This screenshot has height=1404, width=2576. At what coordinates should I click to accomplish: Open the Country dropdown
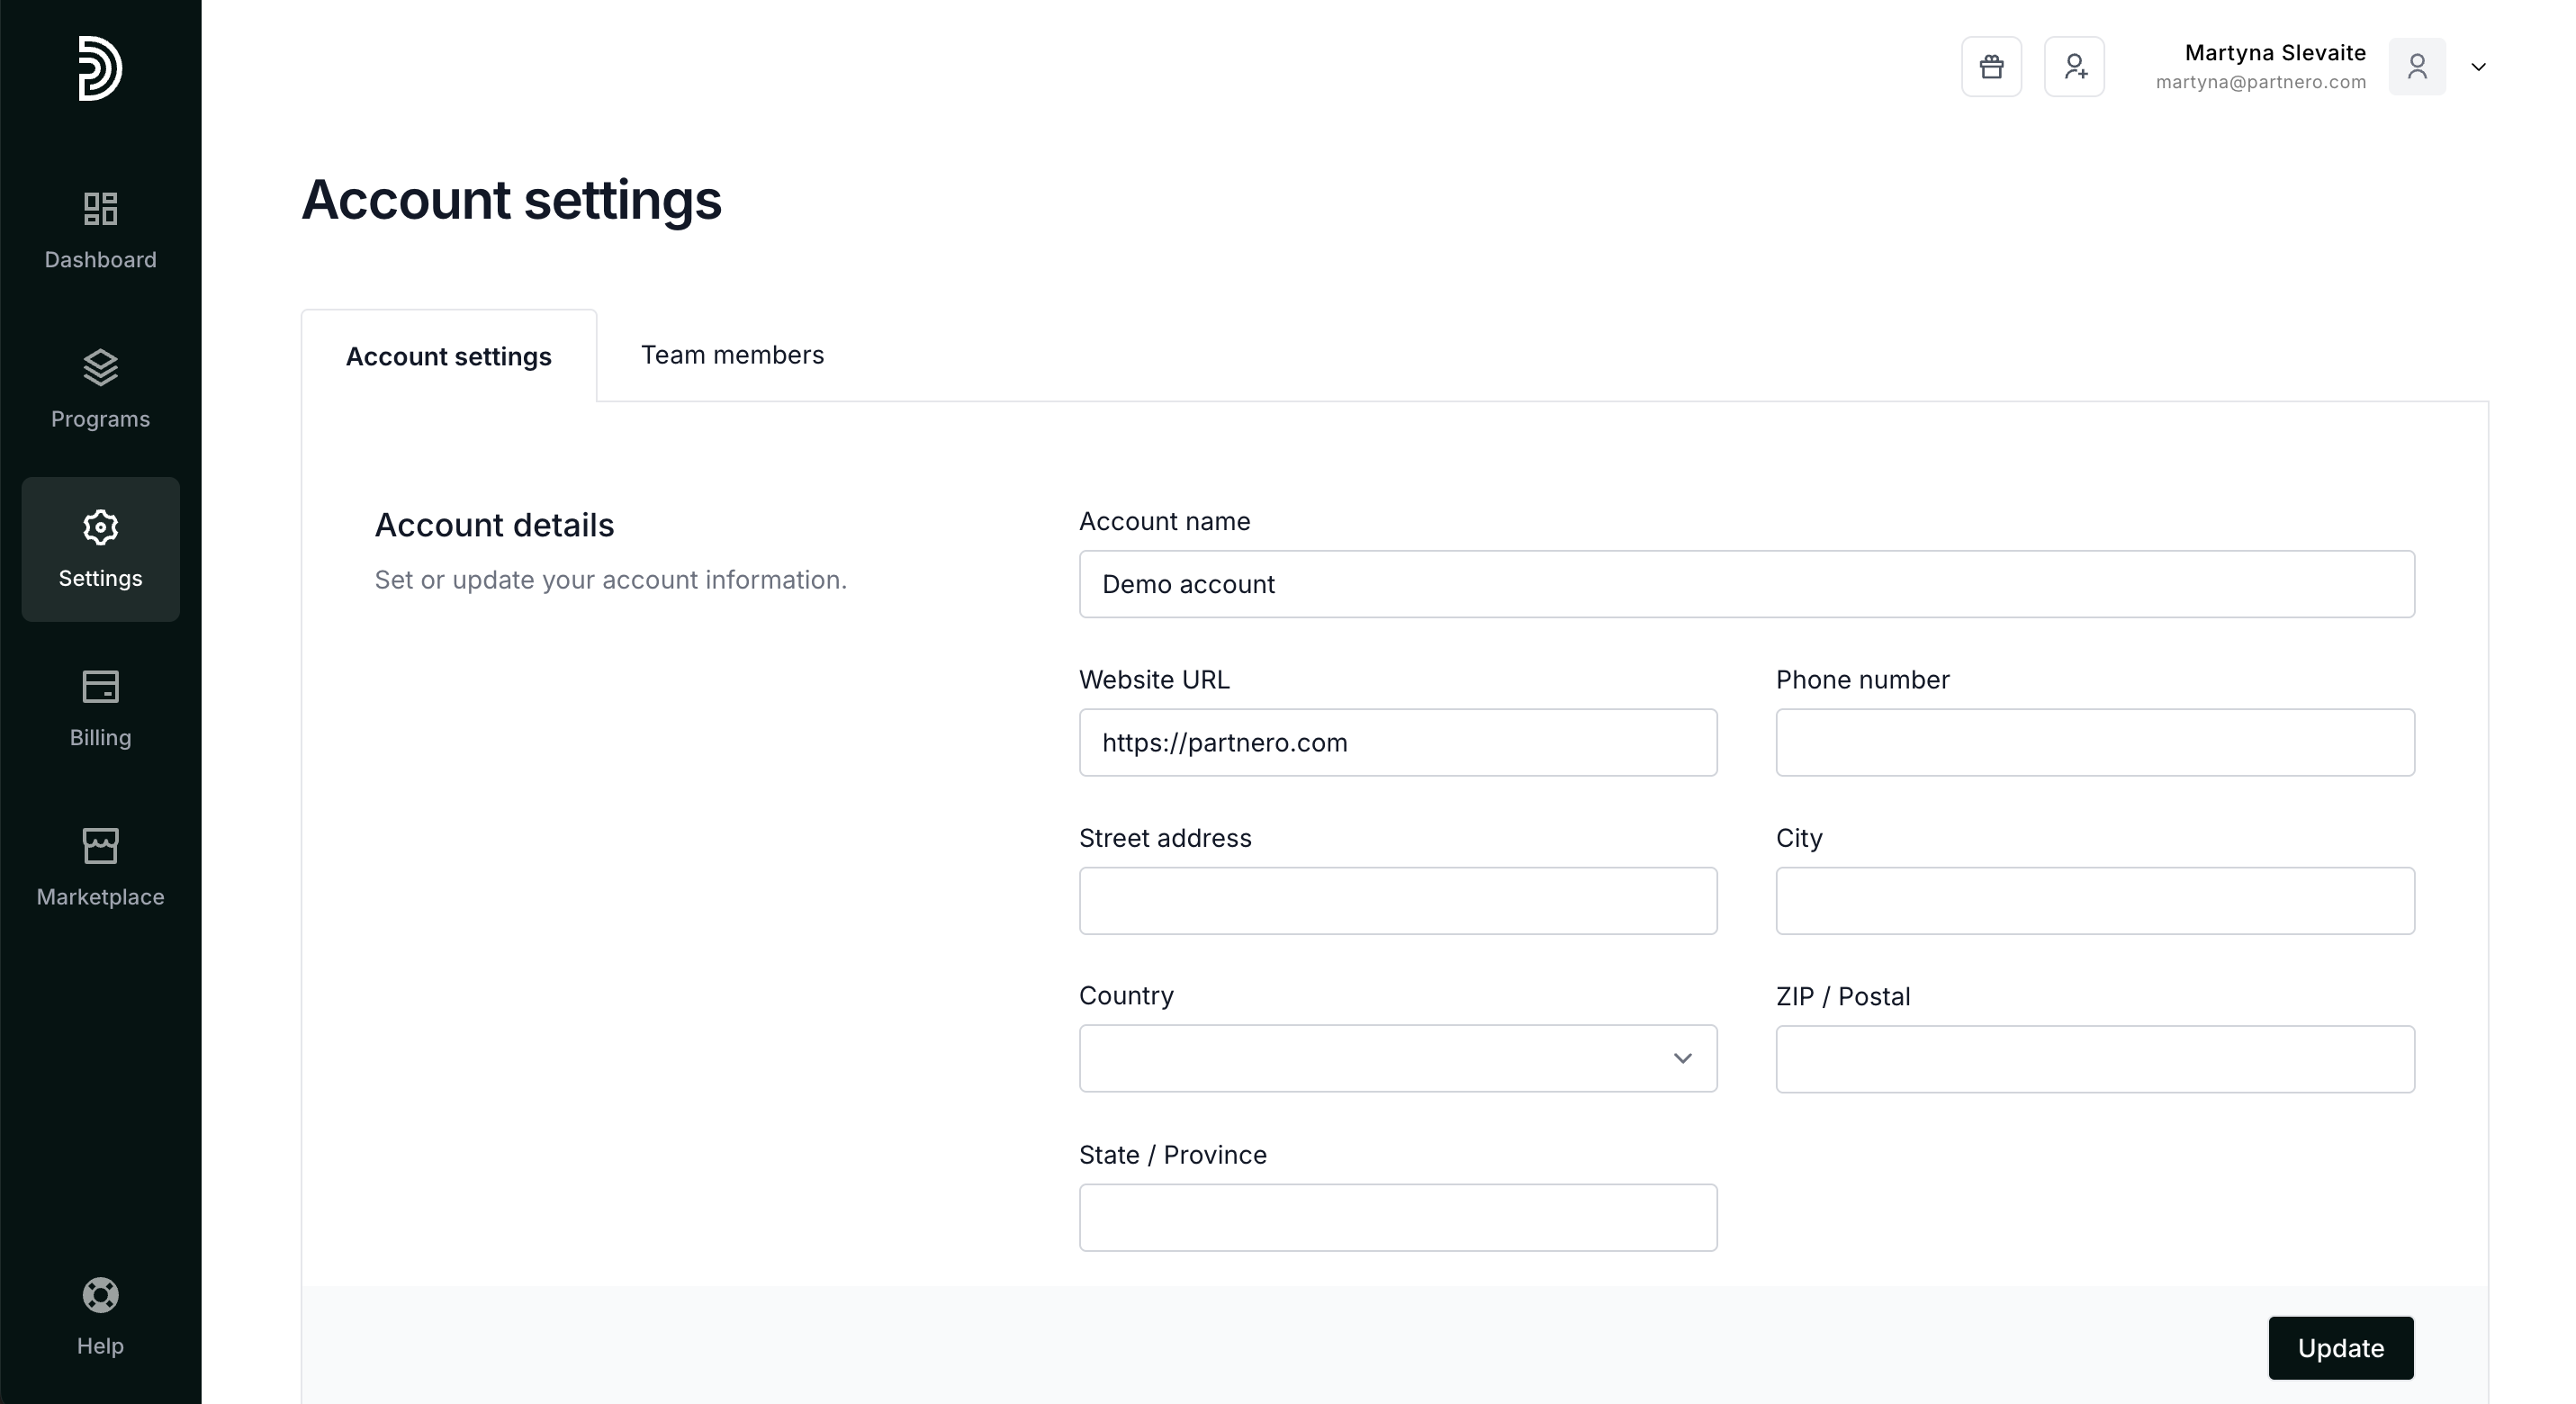1397,1058
